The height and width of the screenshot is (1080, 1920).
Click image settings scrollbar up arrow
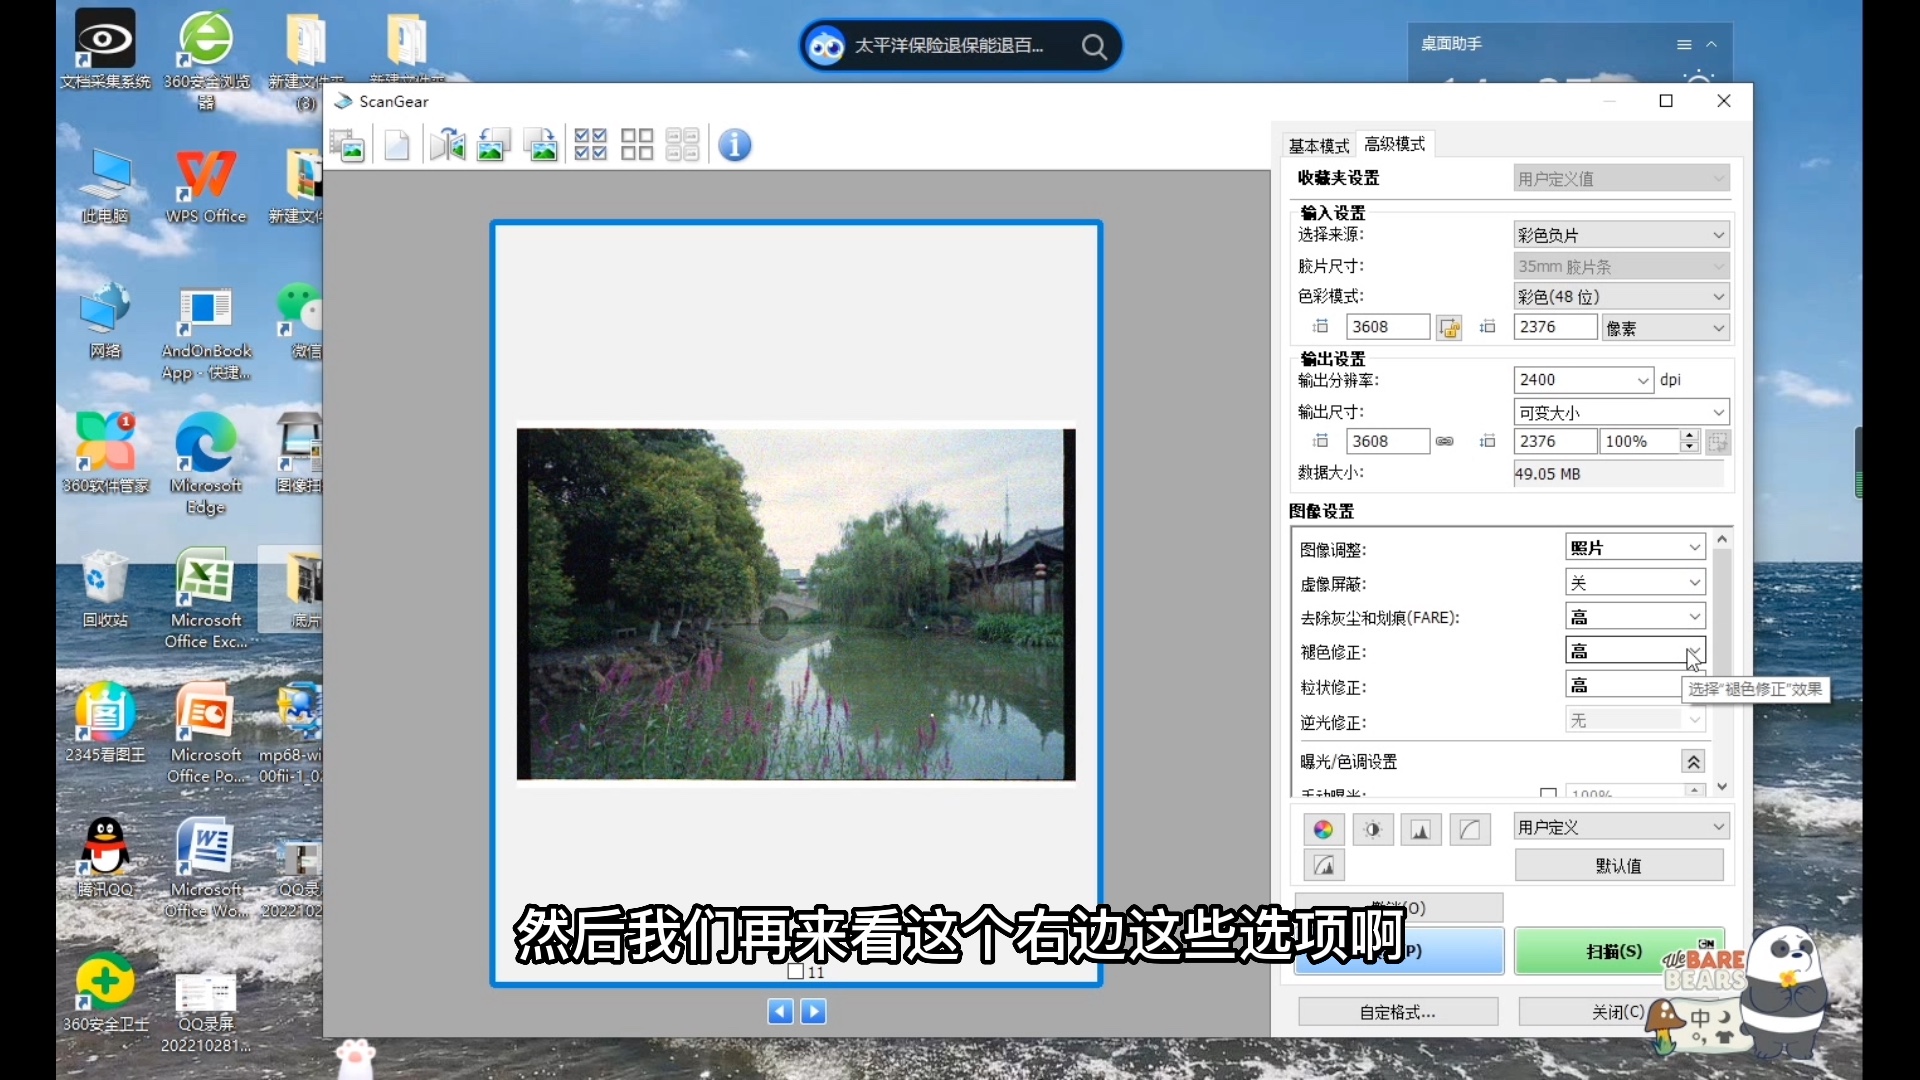click(x=1722, y=539)
